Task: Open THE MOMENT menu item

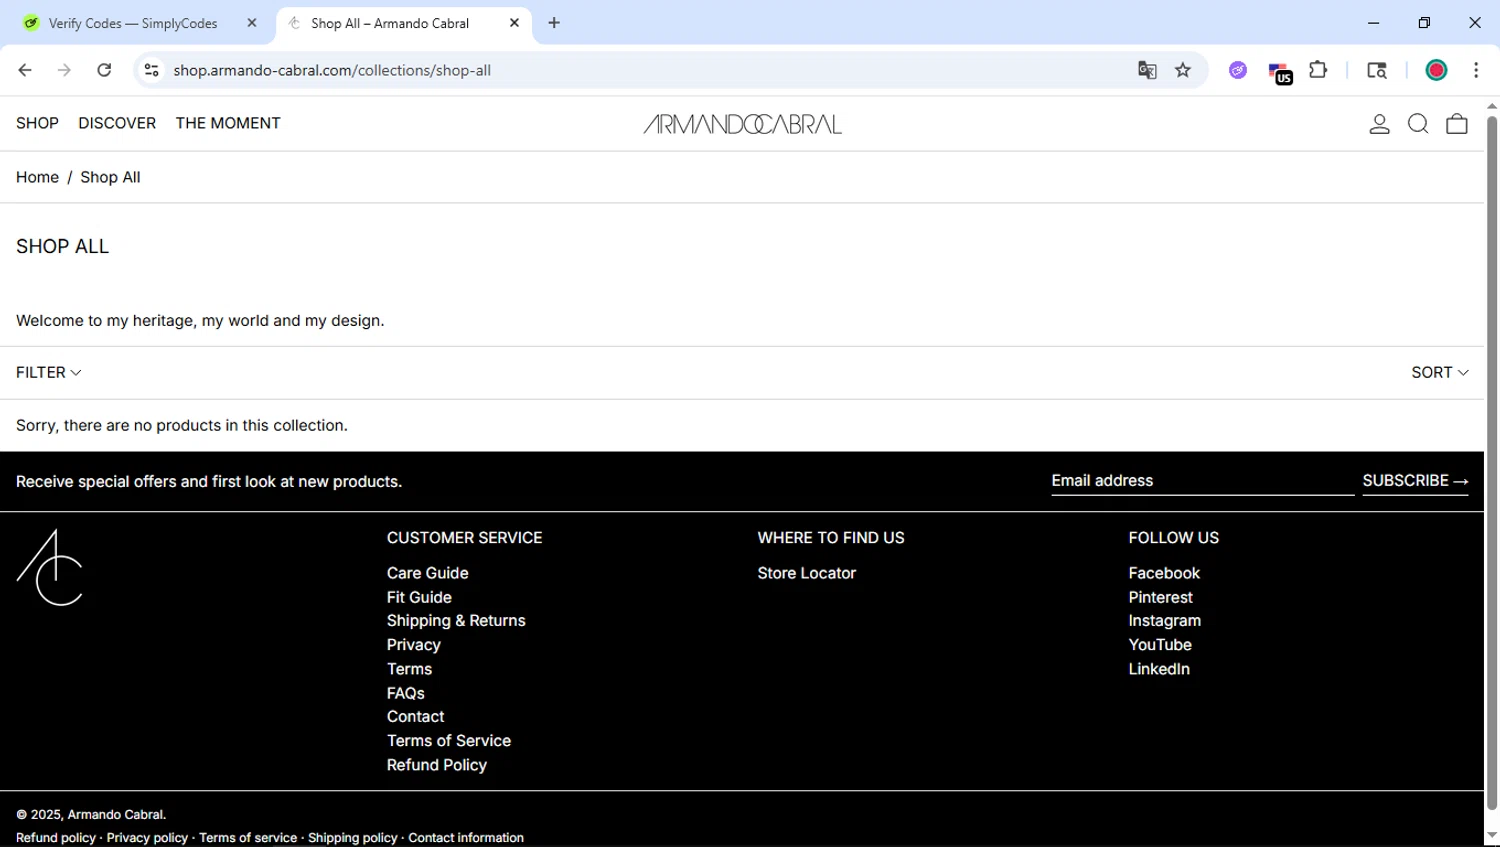Action: [x=228, y=123]
